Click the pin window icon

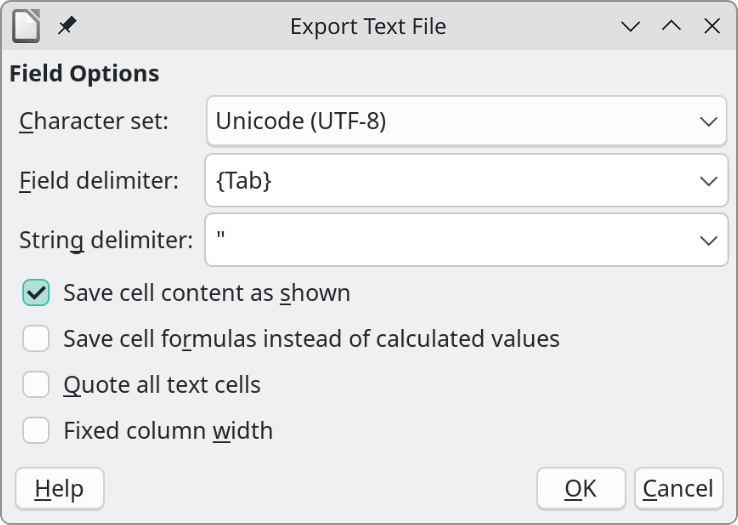[x=67, y=26]
